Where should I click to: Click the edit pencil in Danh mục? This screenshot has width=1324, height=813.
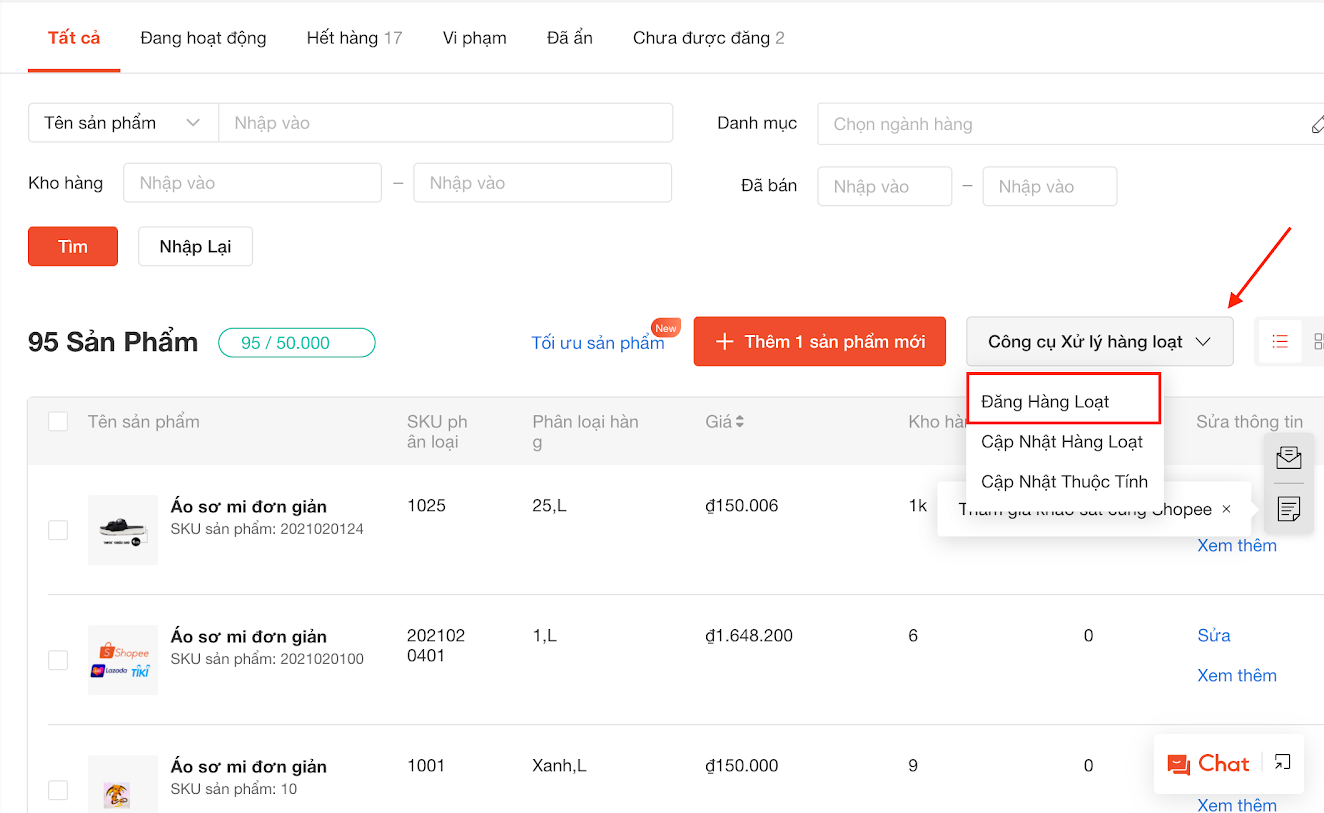[x=1317, y=125]
